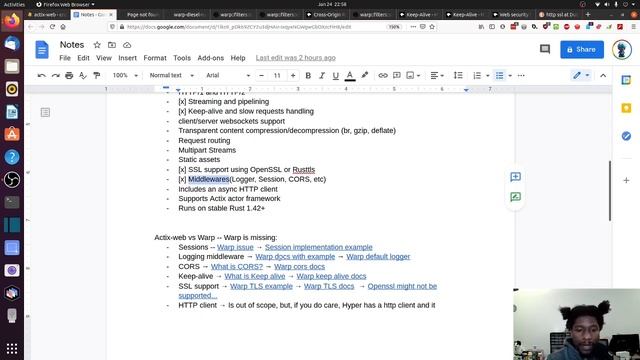This screenshot has width=640, height=360.
Task: Add a comment with the toolbar icon
Action: pyautogui.click(x=396, y=76)
